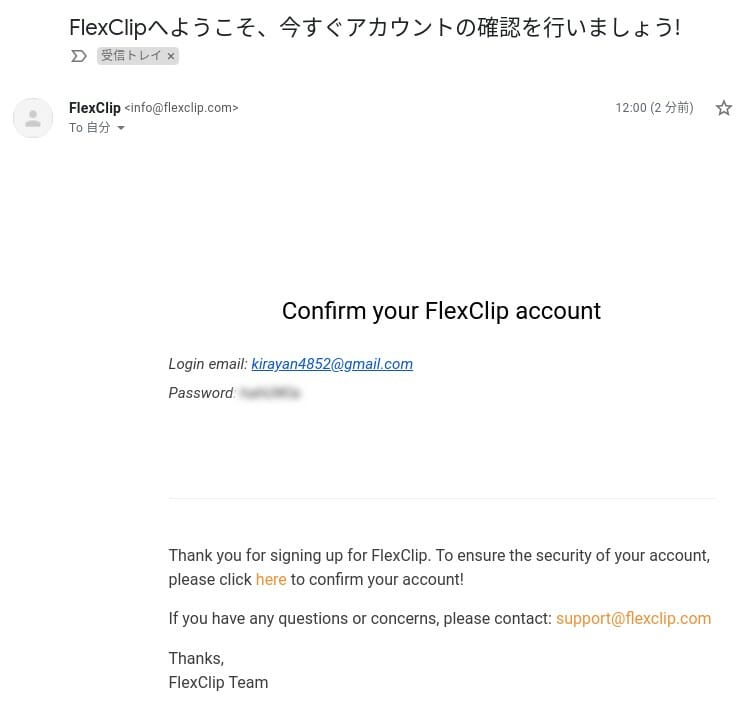Remove the 受信トレイ label with its x
The height and width of the screenshot is (722, 742).
171,56
